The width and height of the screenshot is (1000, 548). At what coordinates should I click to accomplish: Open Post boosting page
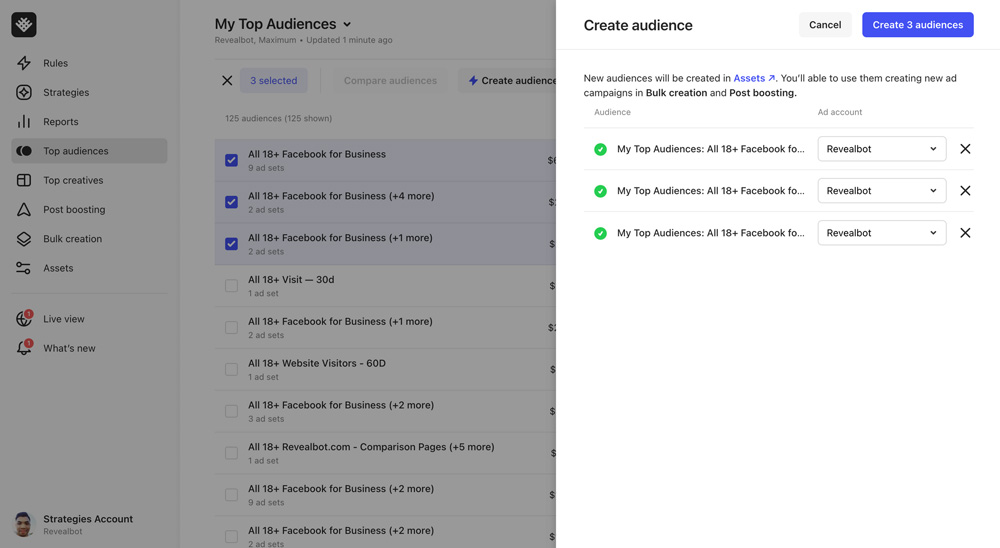coord(73,210)
